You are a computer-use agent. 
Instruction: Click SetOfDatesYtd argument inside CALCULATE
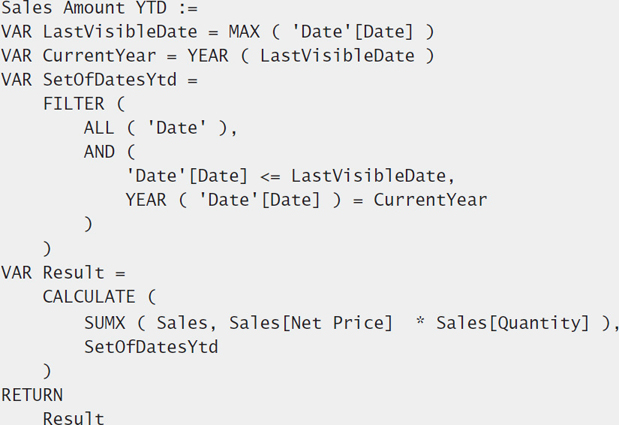(x=151, y=347)
